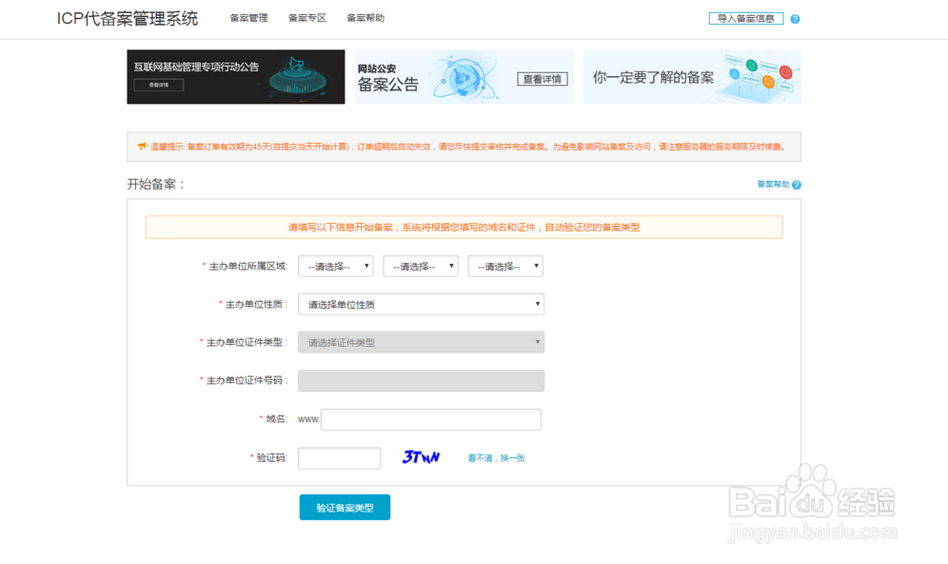Image resolution: width=948 pixels, height=564 pixels.
Task: Click 看不清，换一张 link to refresh captcha
Action: tap(496, 458)
